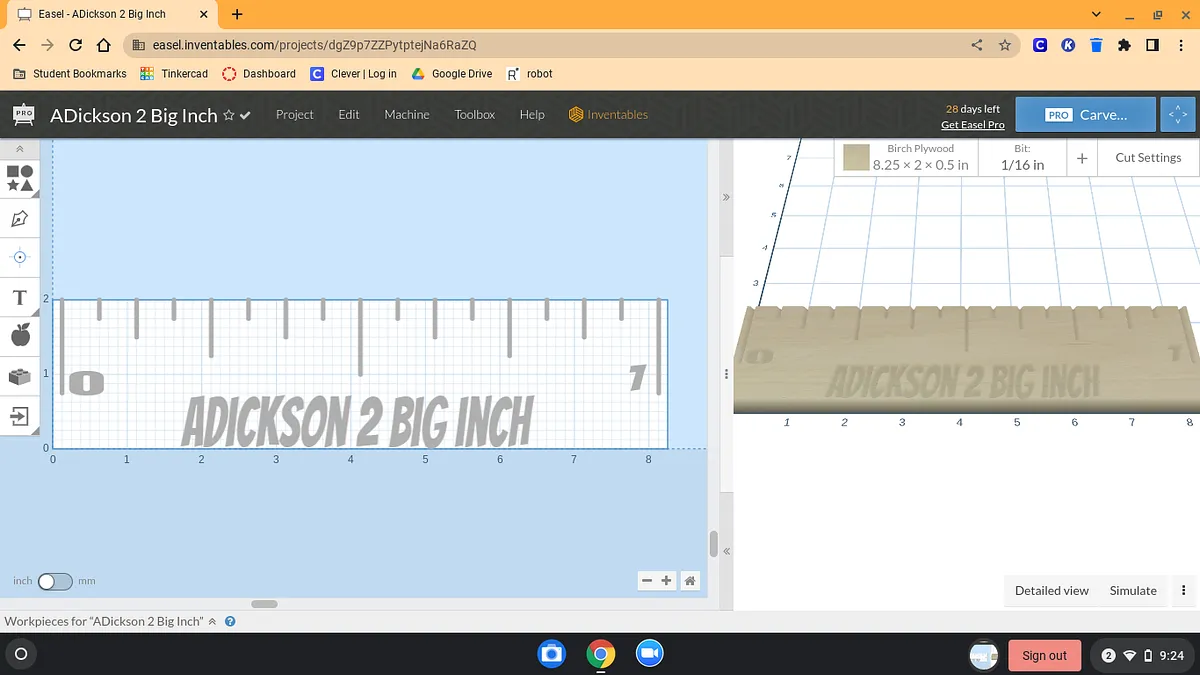Collapse the 3D preview panel chevron

[727, 197]
